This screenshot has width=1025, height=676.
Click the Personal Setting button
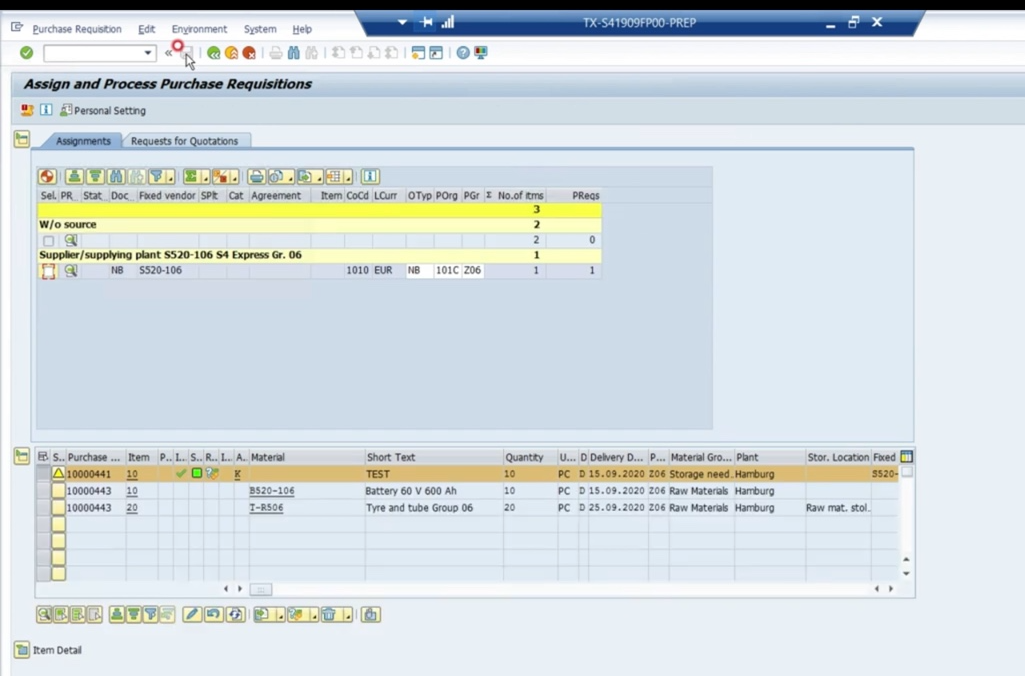pyautogui.click(x=103, y=110)
